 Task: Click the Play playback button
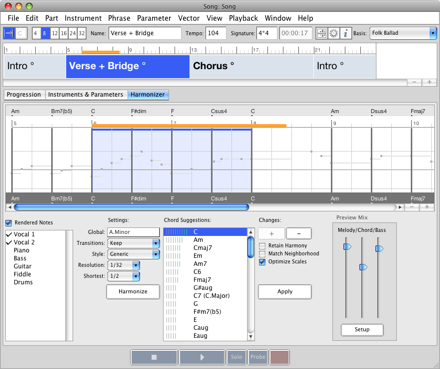202,357
